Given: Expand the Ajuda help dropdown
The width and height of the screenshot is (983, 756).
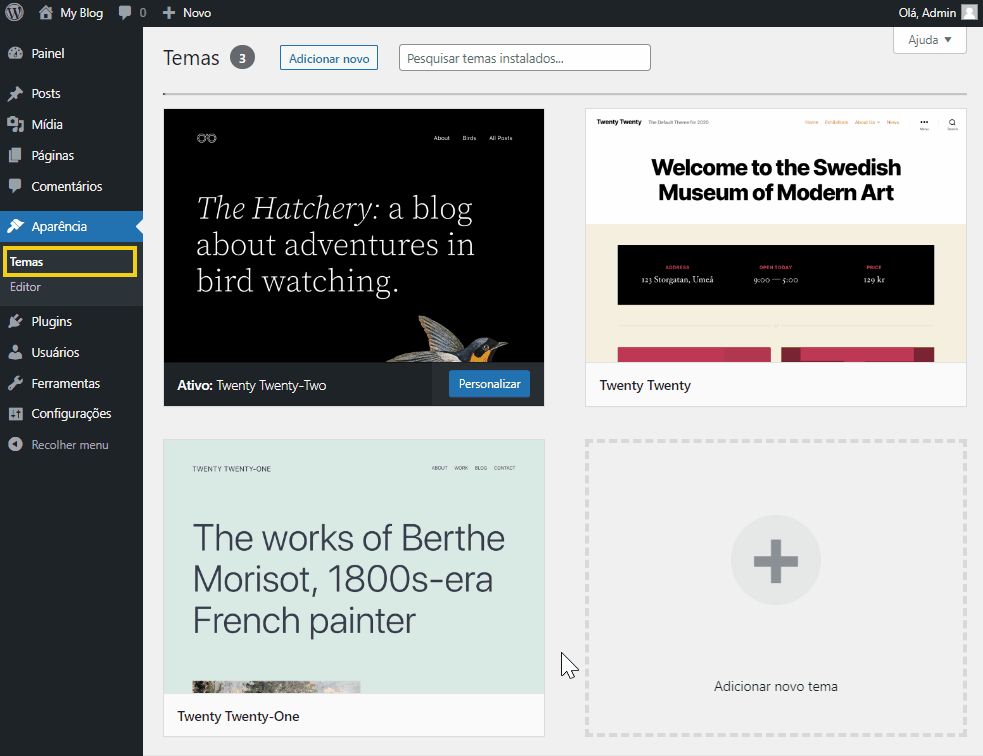Looking at the screenshot, I should pyautogui.click(x=930, y=40).
